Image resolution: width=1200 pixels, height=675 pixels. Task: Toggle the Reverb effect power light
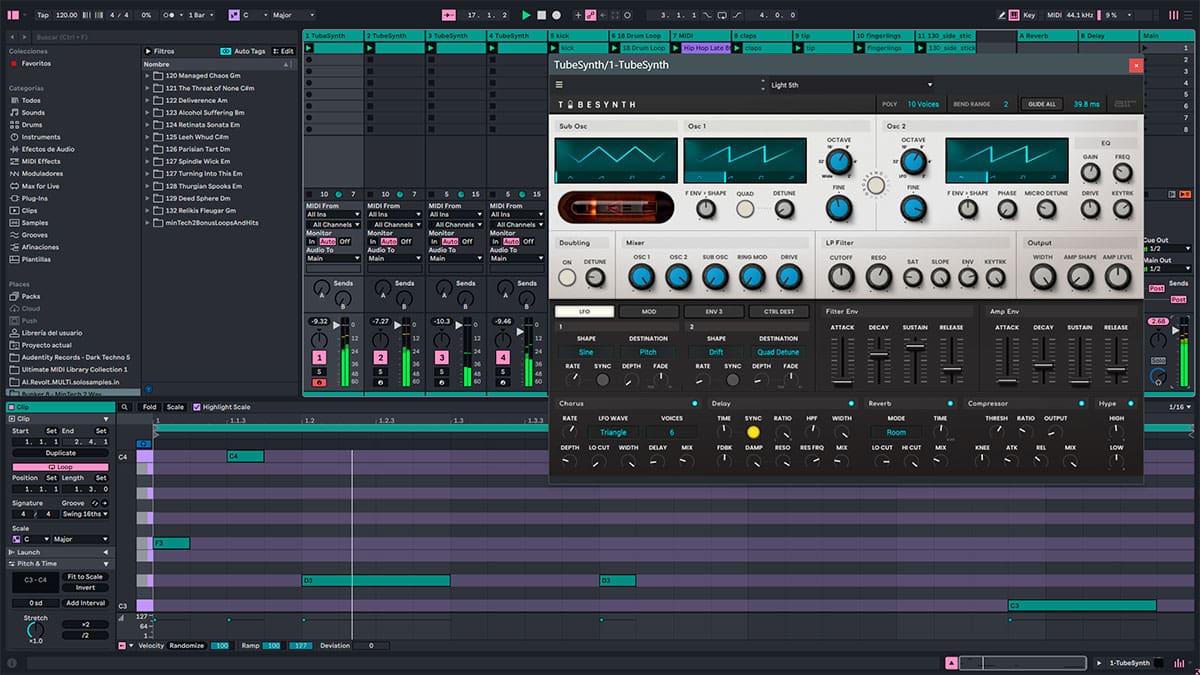click(x=952, y=404)
